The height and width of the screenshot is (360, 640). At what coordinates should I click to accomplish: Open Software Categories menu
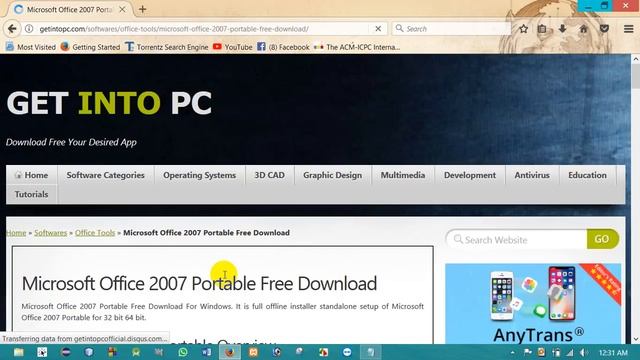pyautogui.click(x=105, y=175)
